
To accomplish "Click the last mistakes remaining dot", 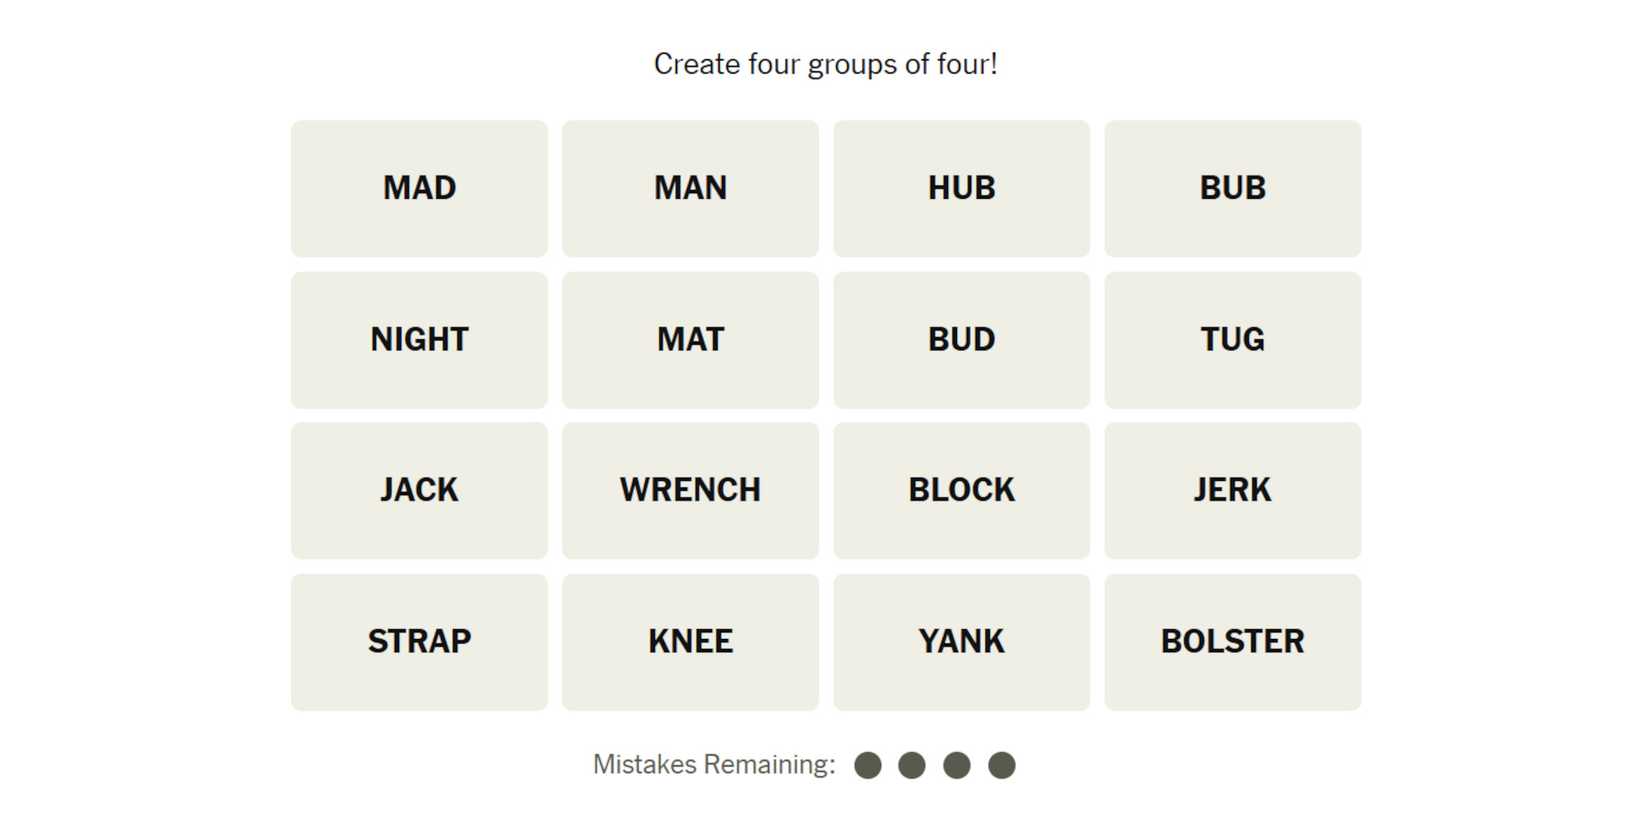I will point(1001,765).
